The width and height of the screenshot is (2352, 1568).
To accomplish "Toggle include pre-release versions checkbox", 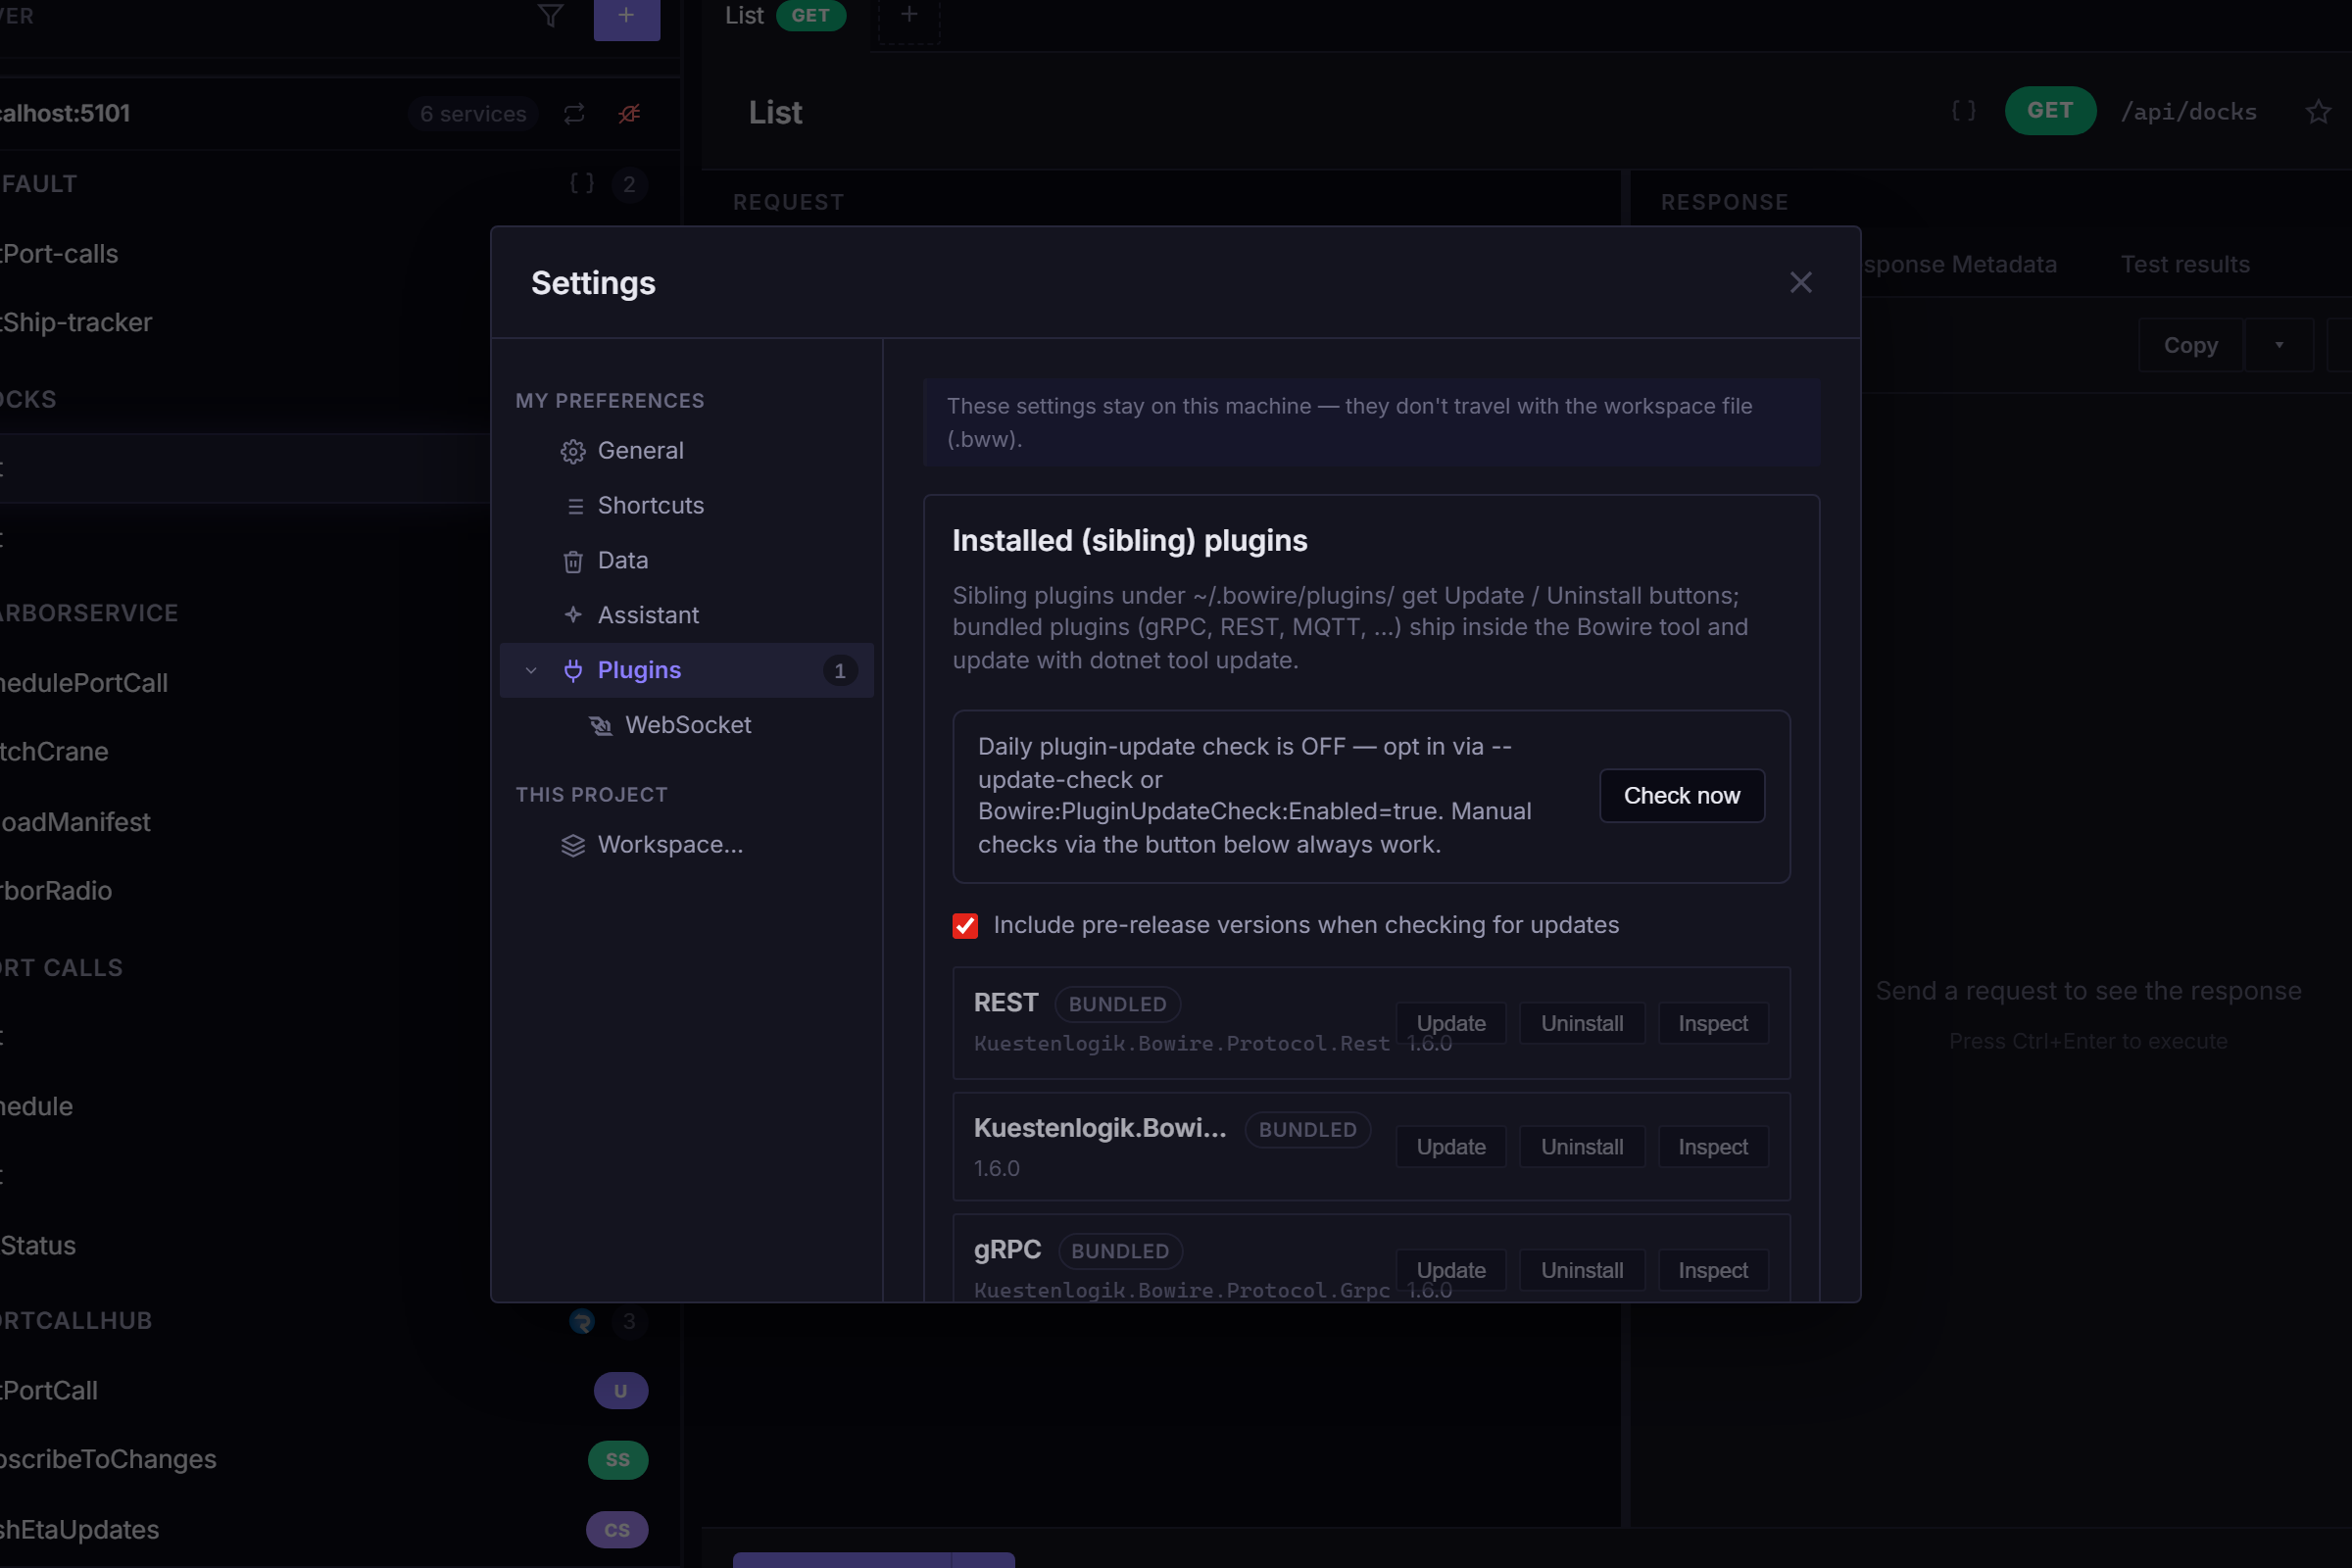I will 965,926.
